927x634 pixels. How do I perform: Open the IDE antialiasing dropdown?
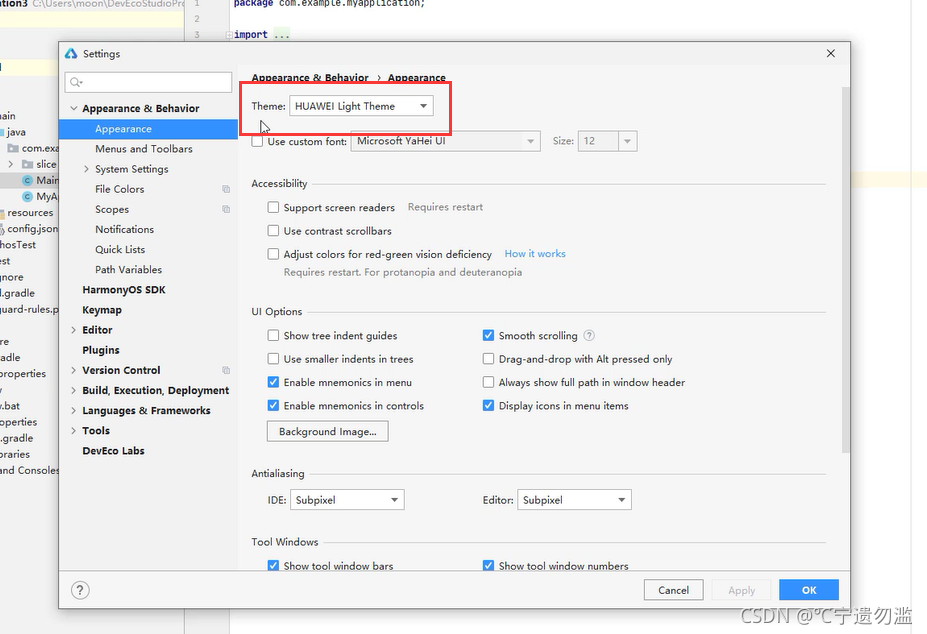tap(347, 500)
